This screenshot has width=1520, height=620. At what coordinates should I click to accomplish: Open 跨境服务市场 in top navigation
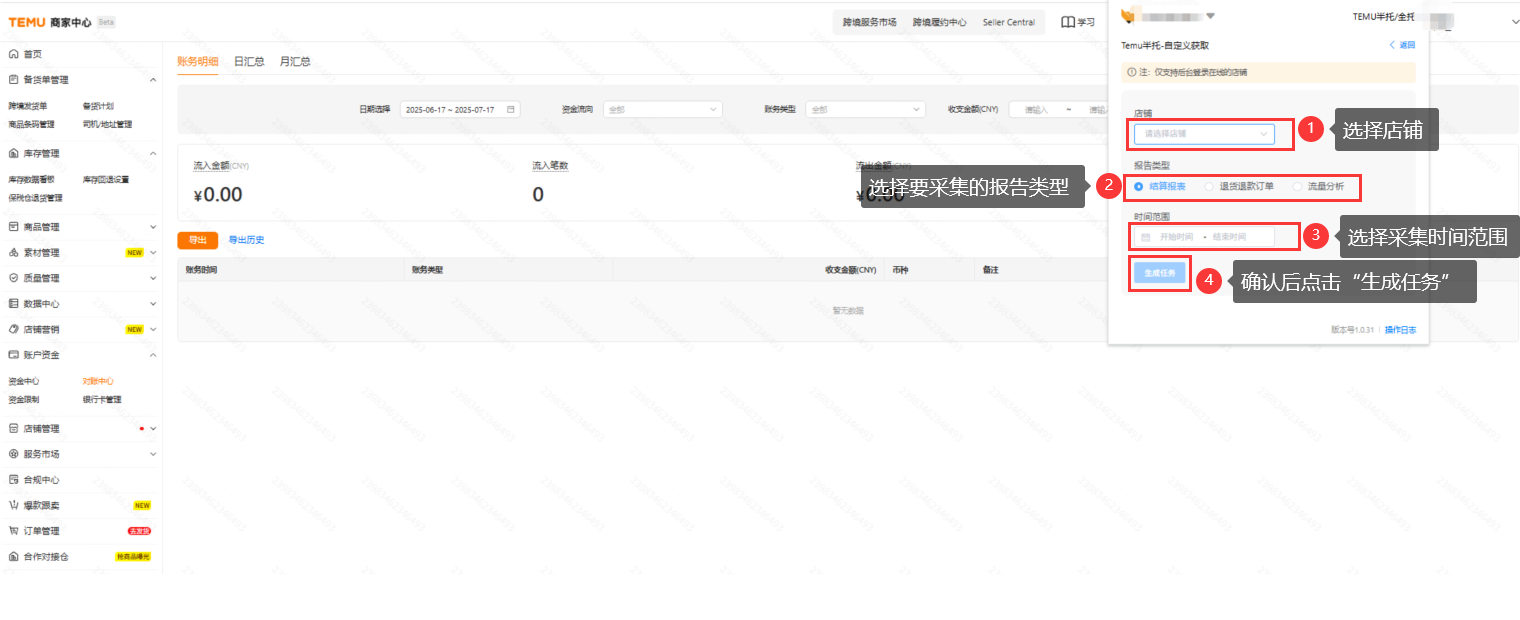coord(869,22)
